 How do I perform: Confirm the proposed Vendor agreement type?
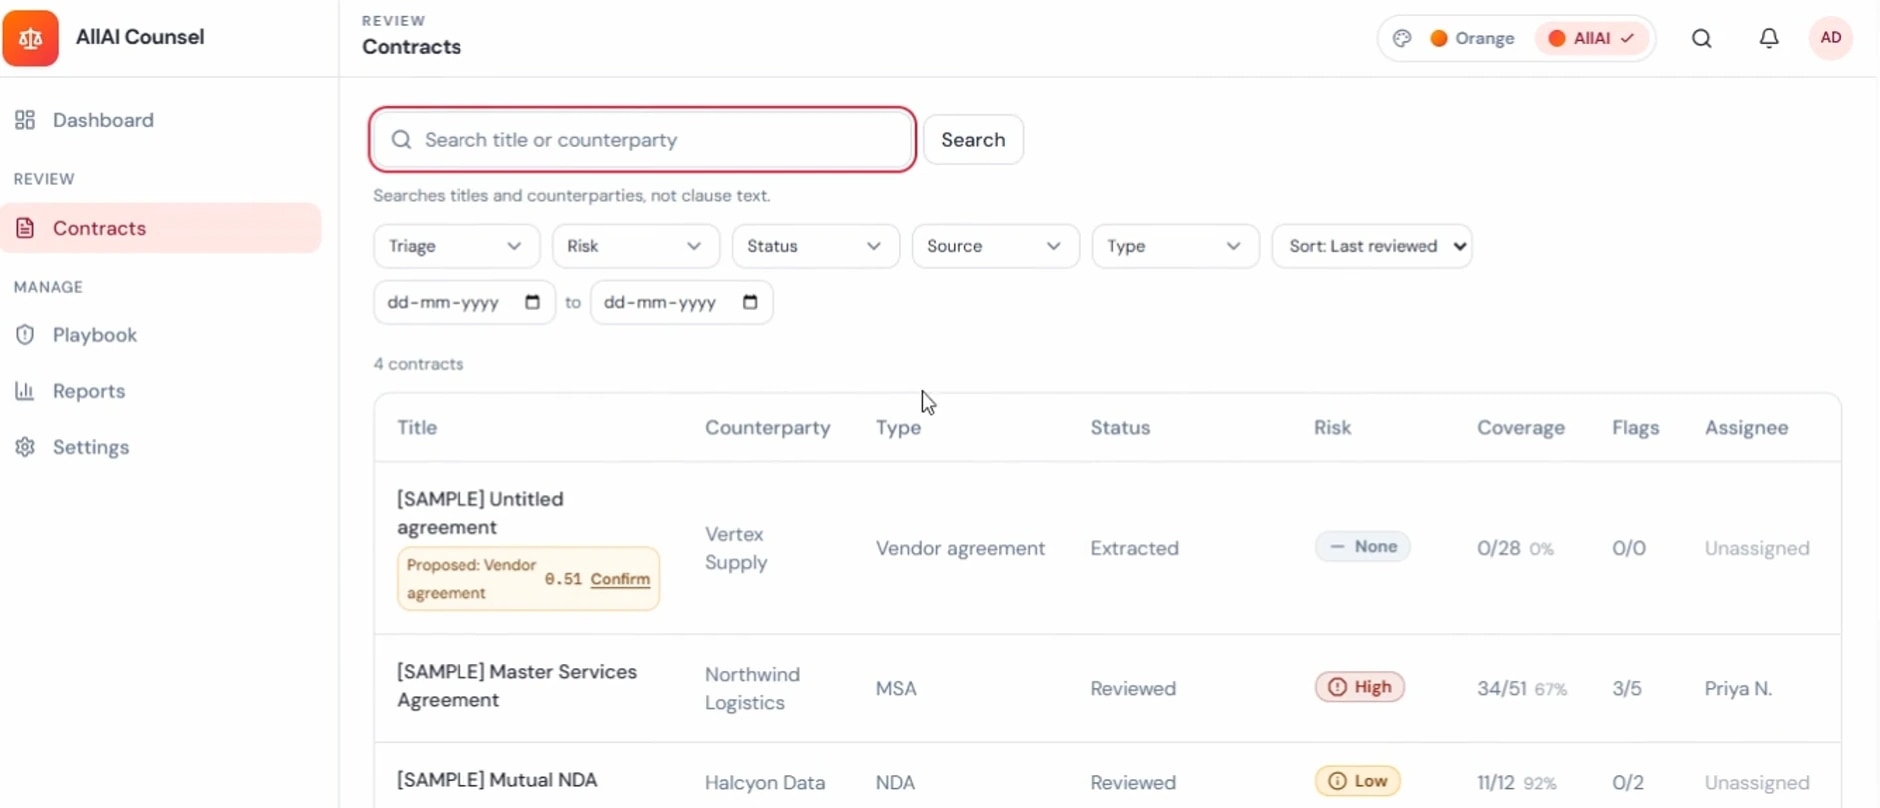[620, 579]
